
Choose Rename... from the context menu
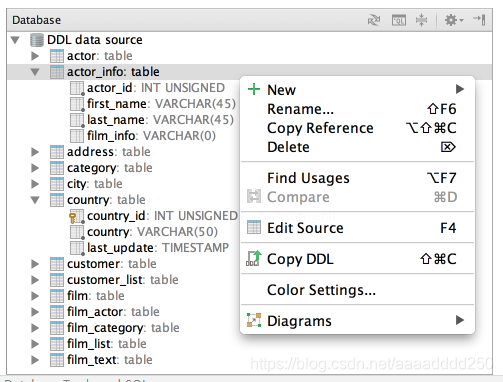click(357, 109)
